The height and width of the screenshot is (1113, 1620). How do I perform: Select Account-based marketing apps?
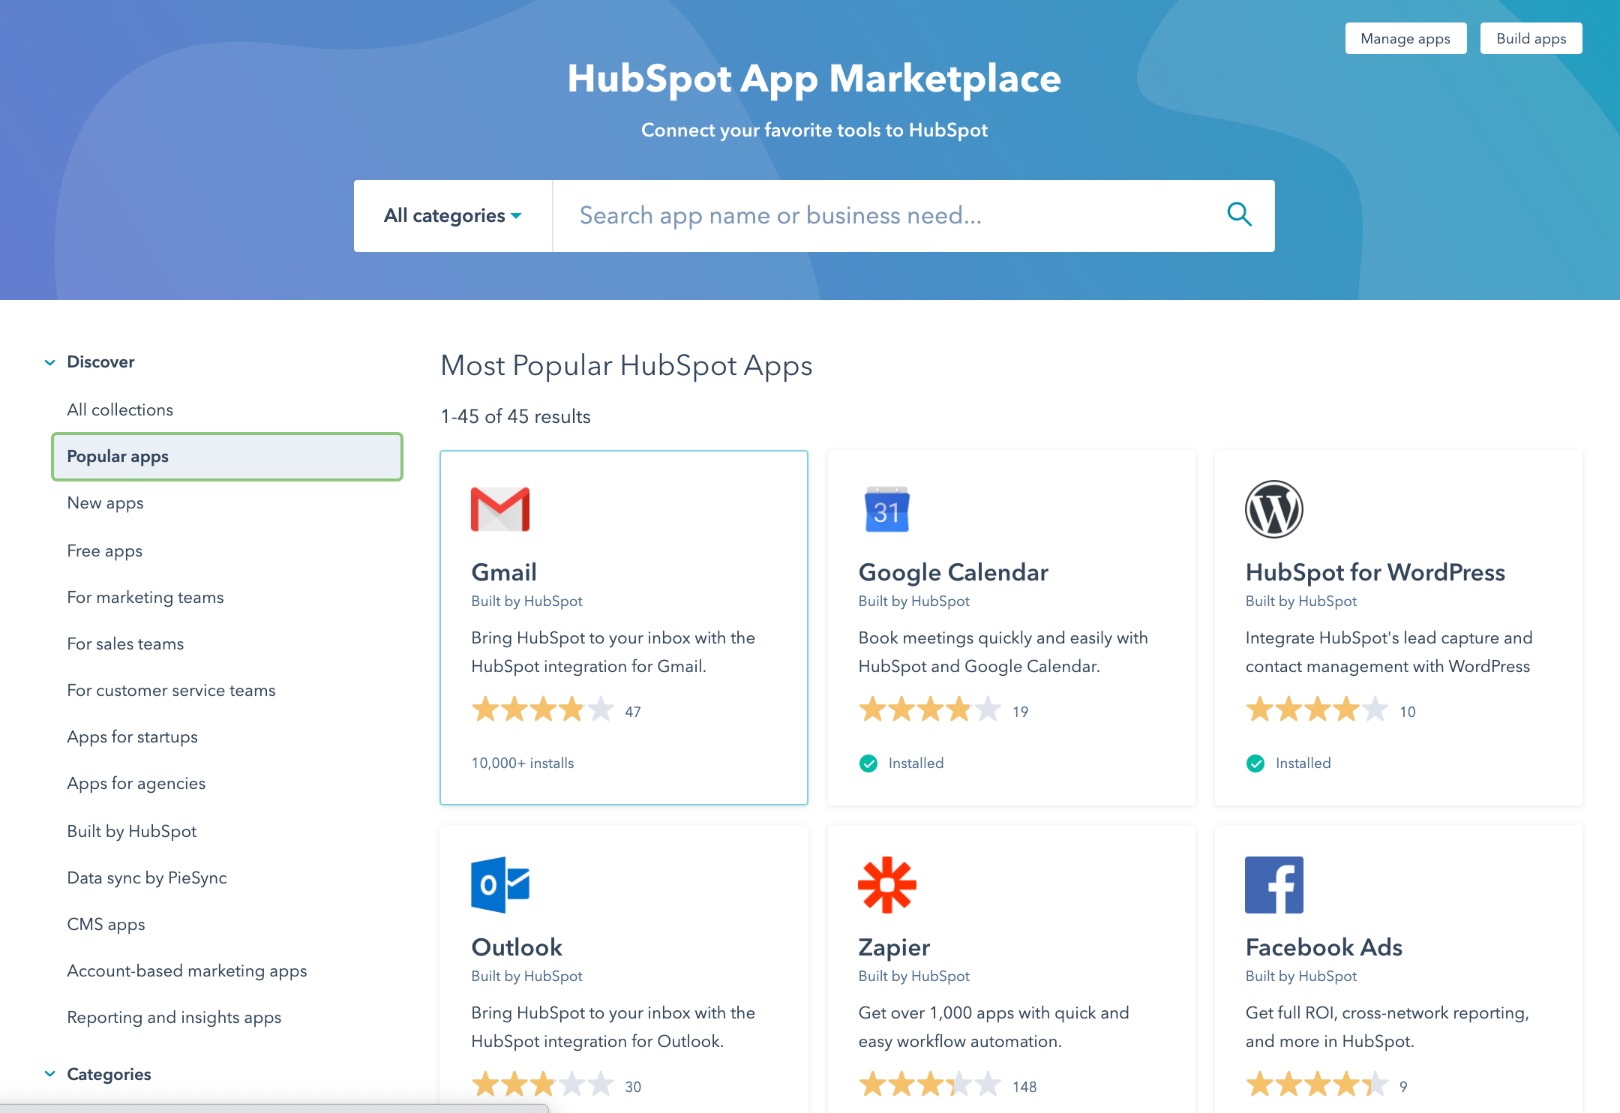pyautogui.click(x=187, y=971)
